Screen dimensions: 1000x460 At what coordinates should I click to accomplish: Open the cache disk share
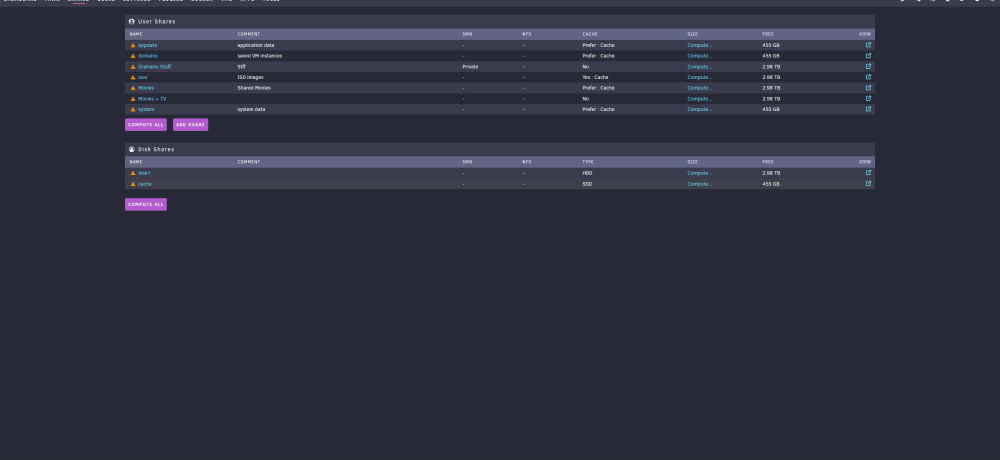pyautogui.click(x=145, y=184)
